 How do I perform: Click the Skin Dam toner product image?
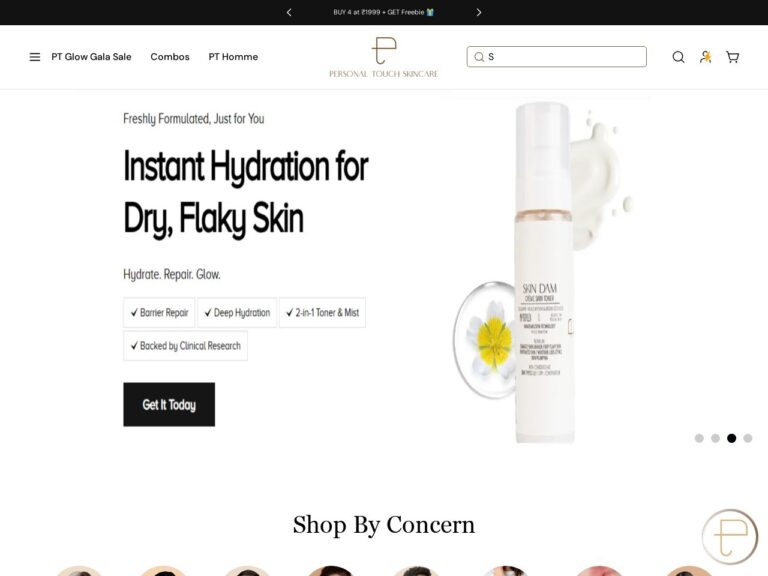tap(544, 272)
